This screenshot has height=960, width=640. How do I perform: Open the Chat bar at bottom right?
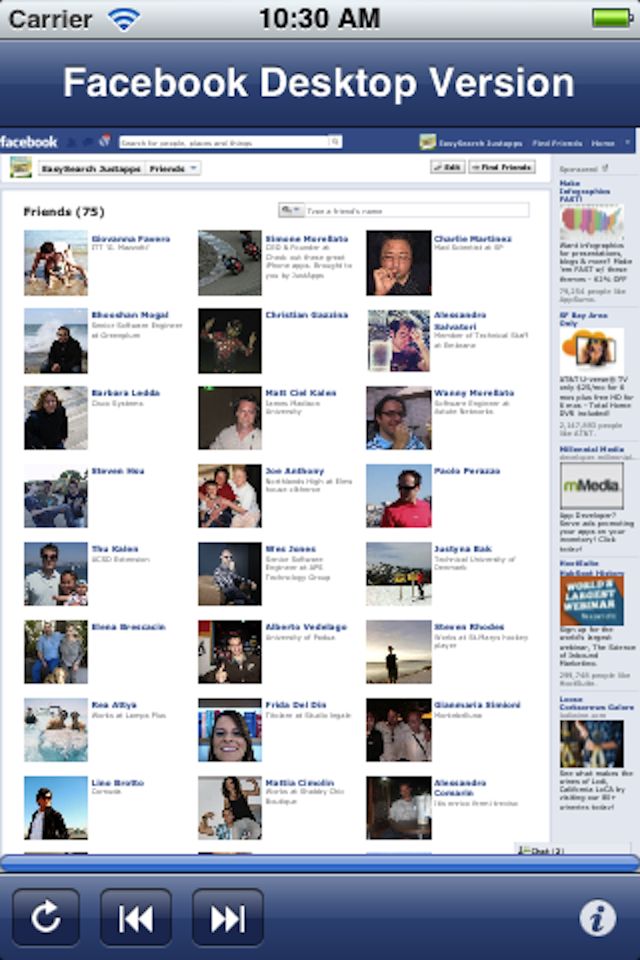pos(573,850)
